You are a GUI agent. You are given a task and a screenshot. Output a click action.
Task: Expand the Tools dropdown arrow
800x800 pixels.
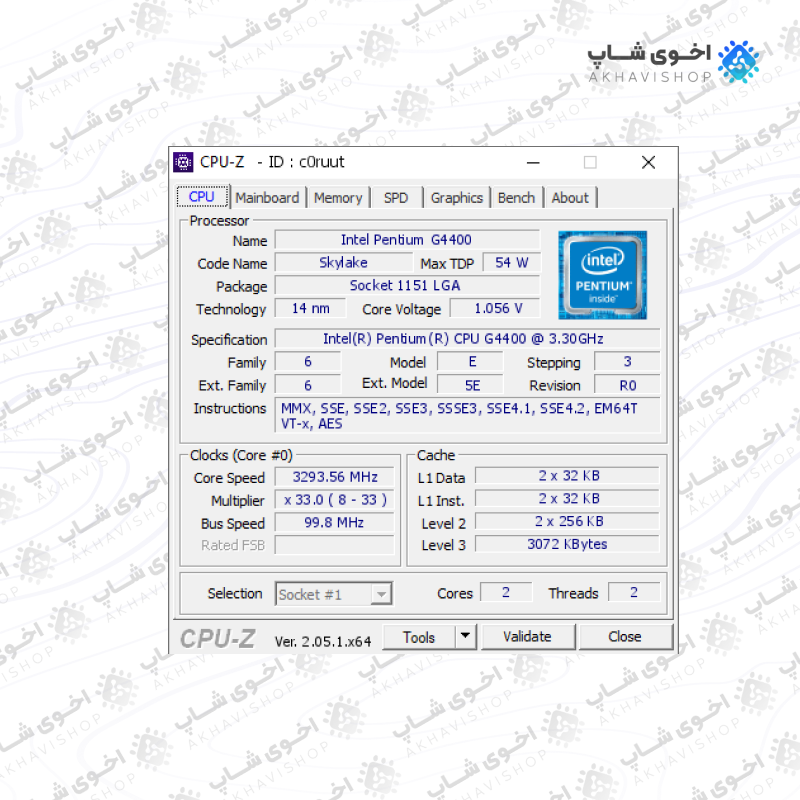click(465, 636)
